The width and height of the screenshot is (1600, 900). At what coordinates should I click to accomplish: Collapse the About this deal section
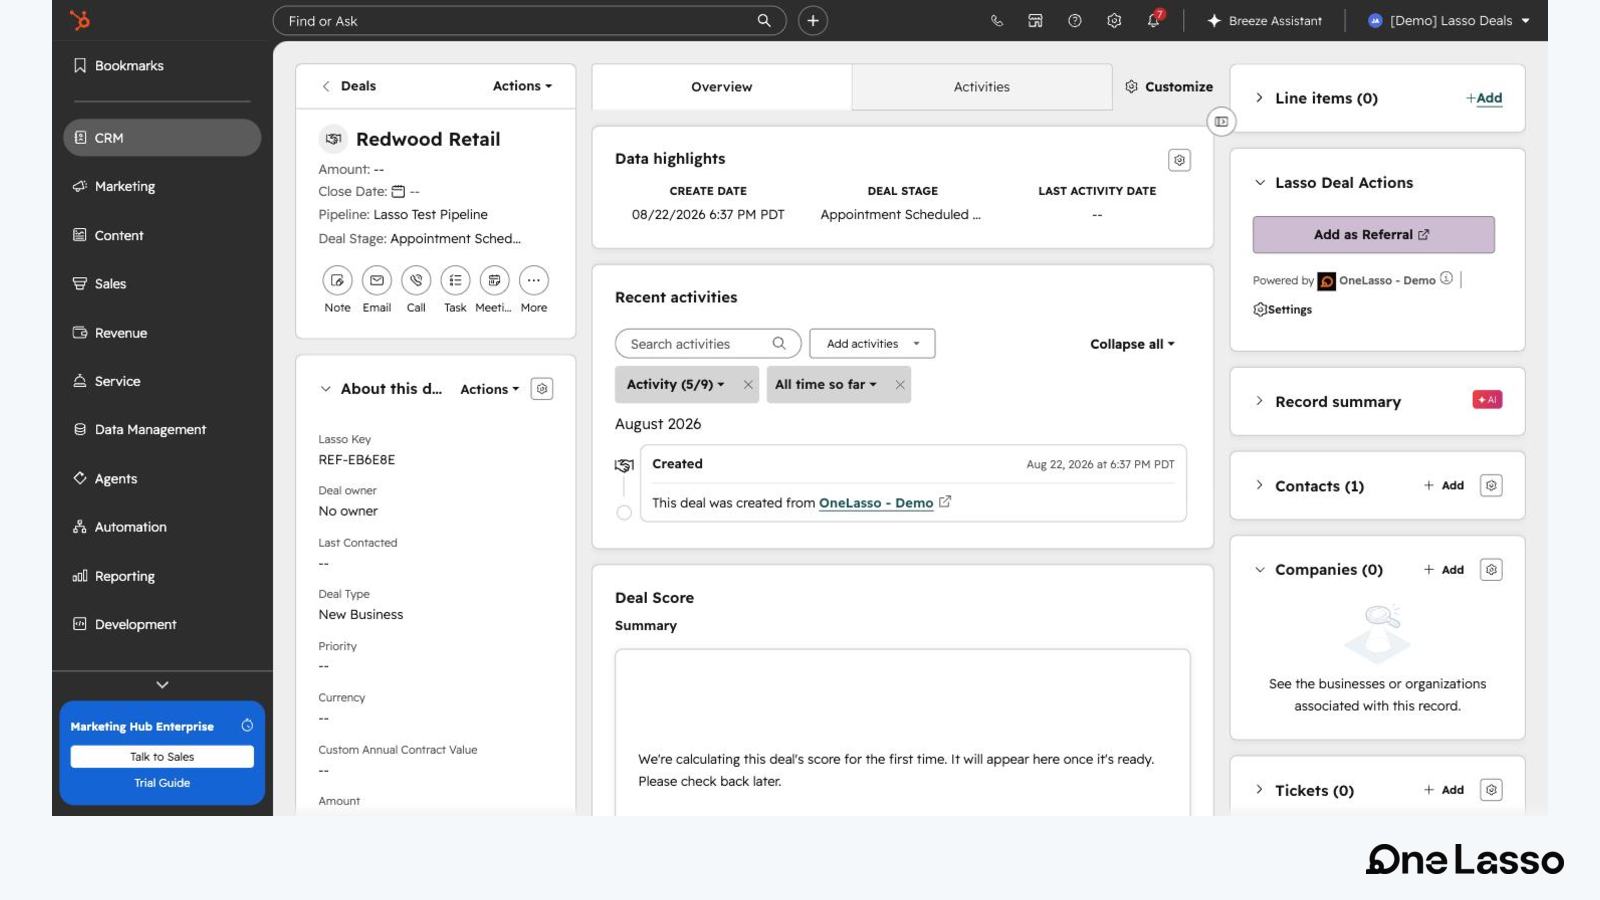click(x=326, y=389)
